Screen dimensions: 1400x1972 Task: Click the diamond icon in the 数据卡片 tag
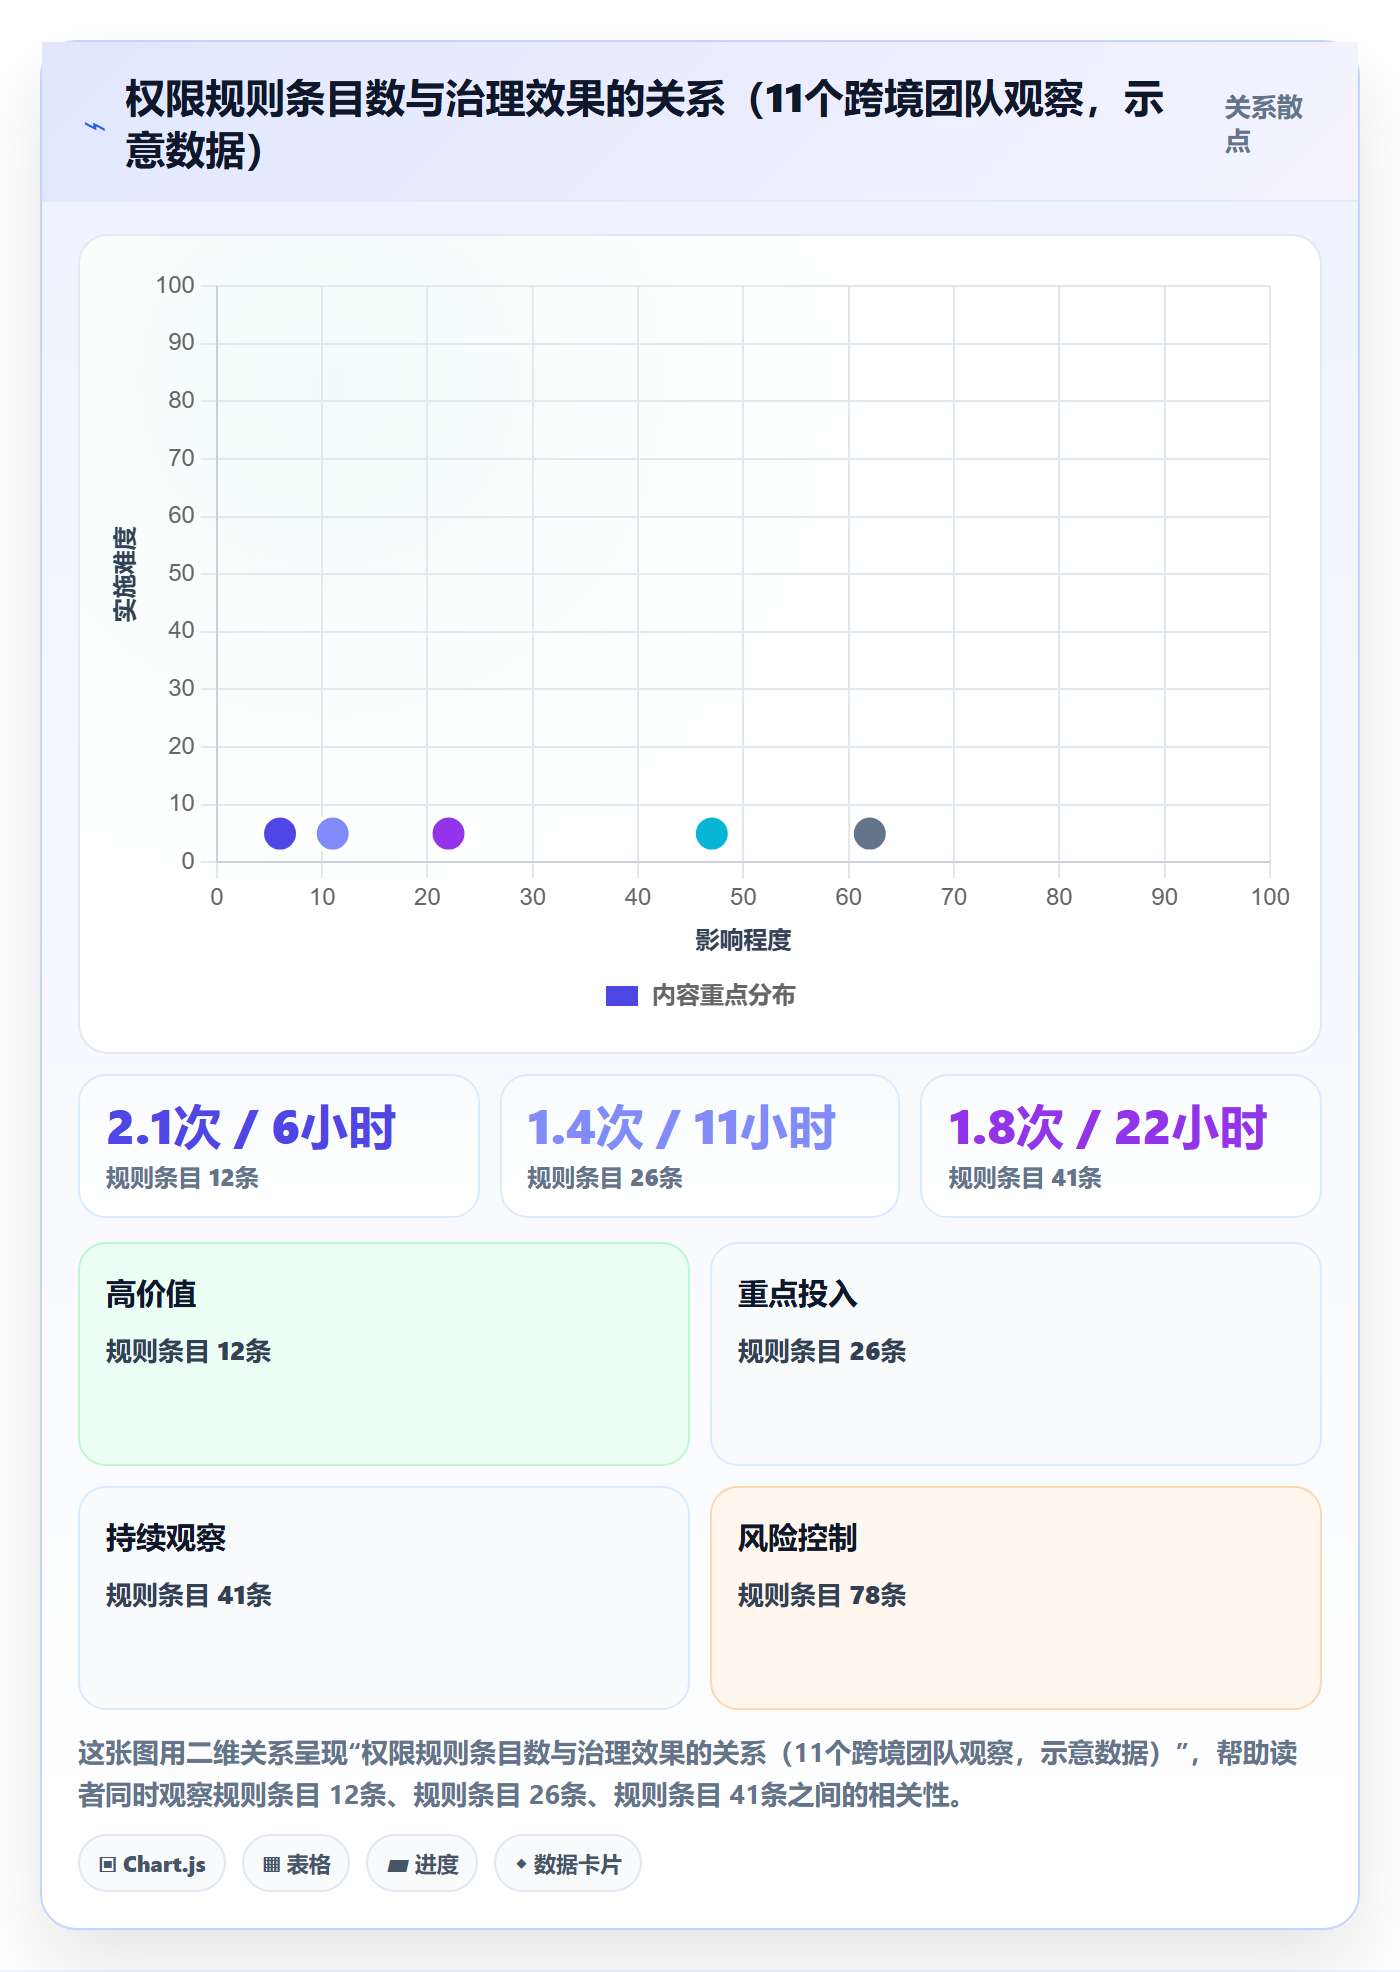pyautogui.click(x=521, y=1864)
